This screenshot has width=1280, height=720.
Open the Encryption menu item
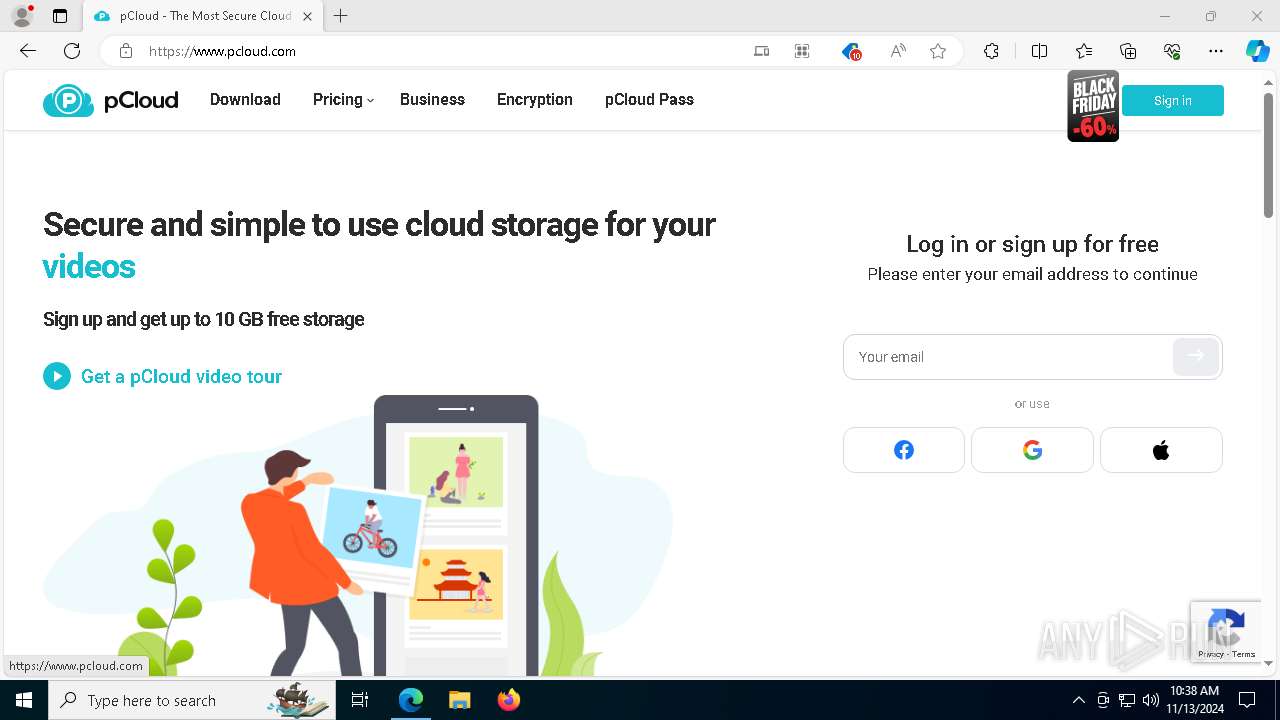click(535, 99)
